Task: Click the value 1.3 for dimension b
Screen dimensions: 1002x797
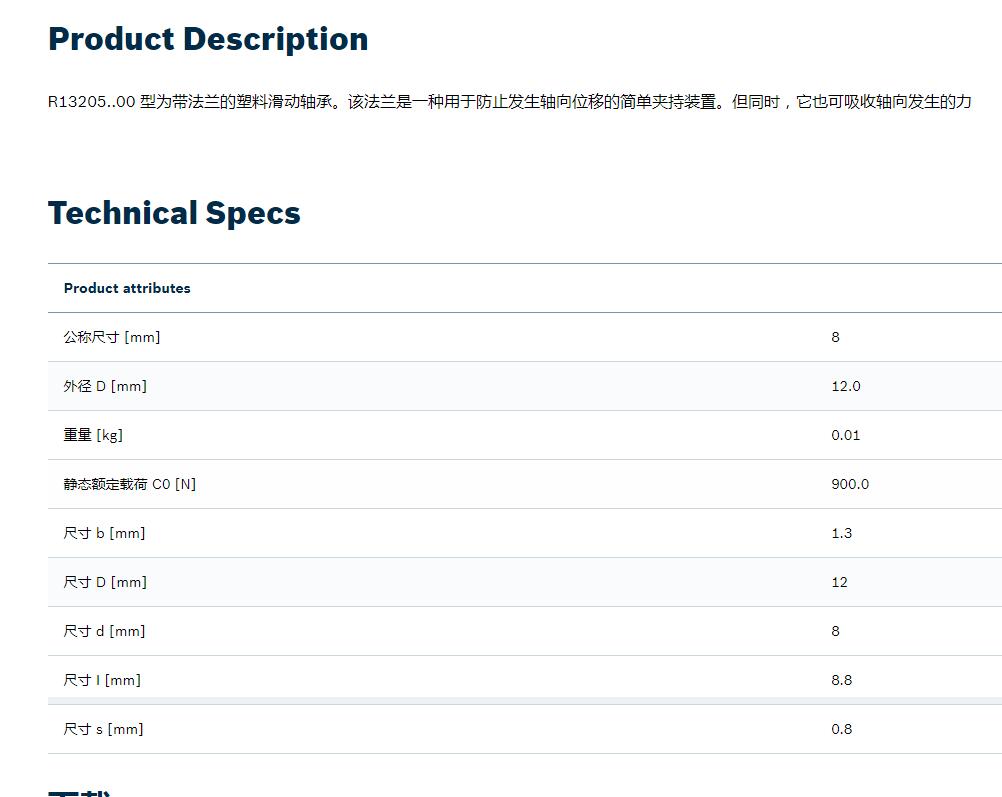Action: pos(842,533)
